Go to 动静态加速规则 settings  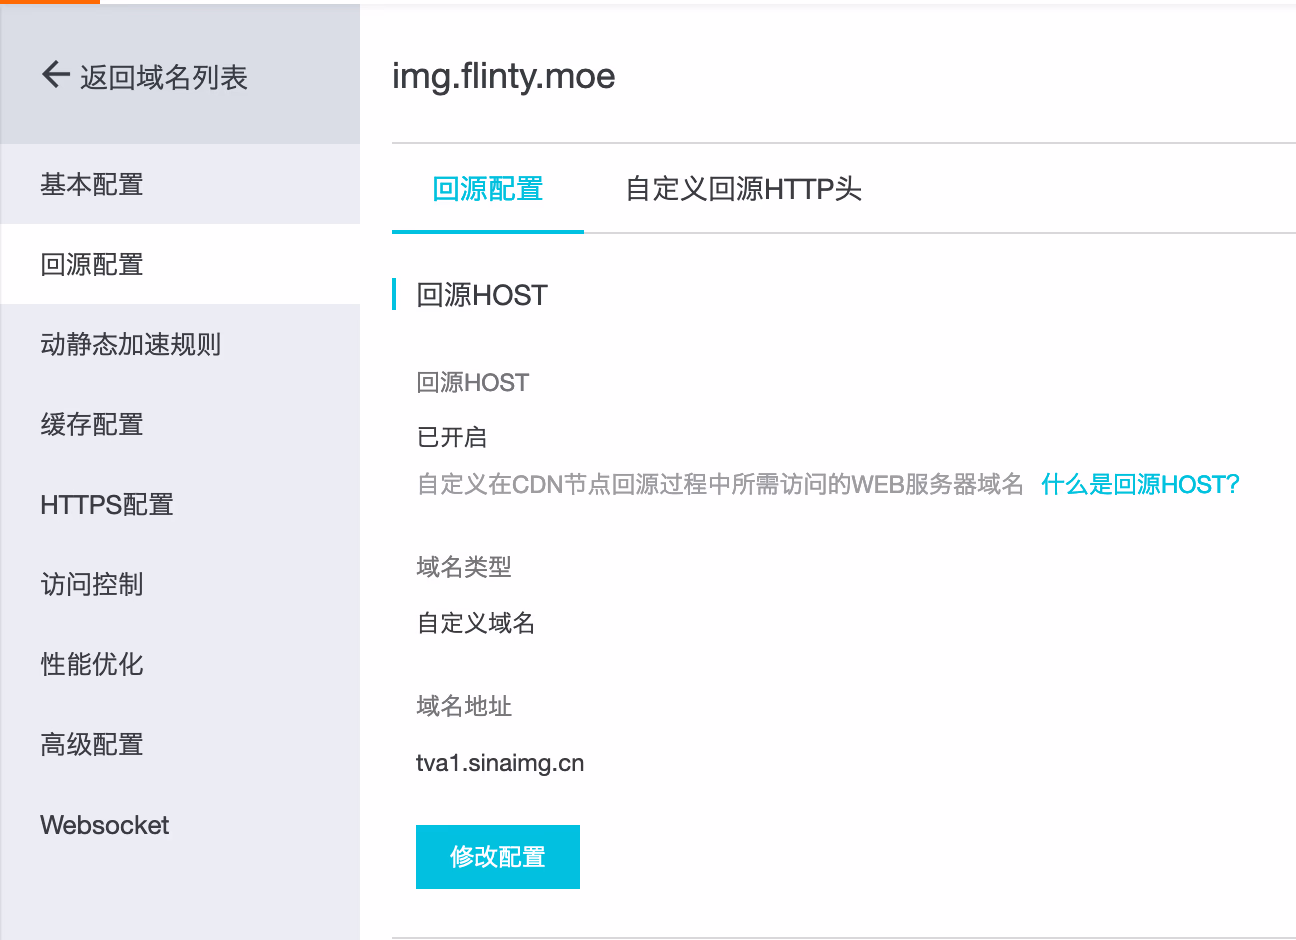tap(130, 344)
